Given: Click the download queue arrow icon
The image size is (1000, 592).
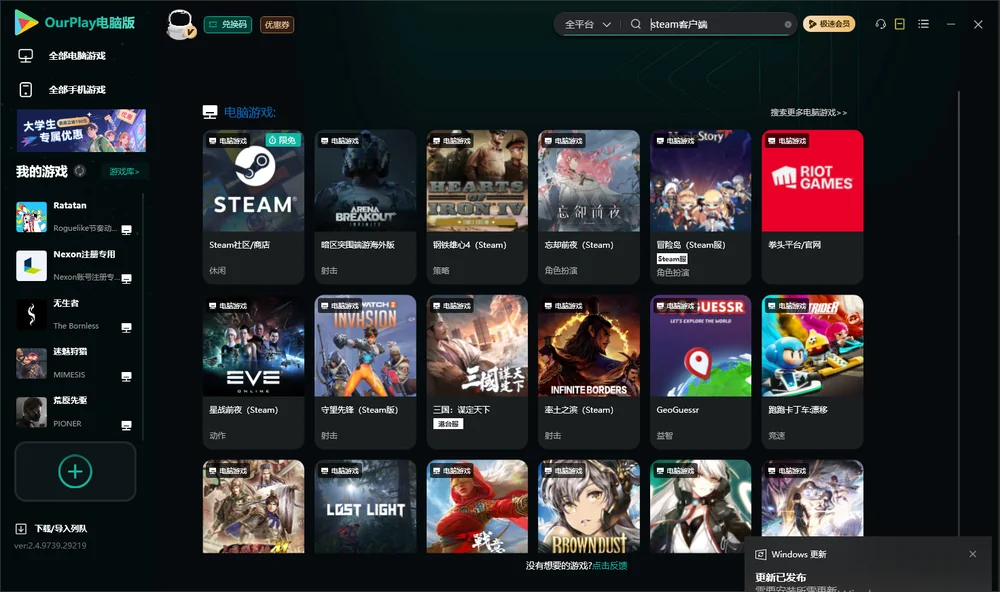Looking at the screenshot, I should coord(21,529).
